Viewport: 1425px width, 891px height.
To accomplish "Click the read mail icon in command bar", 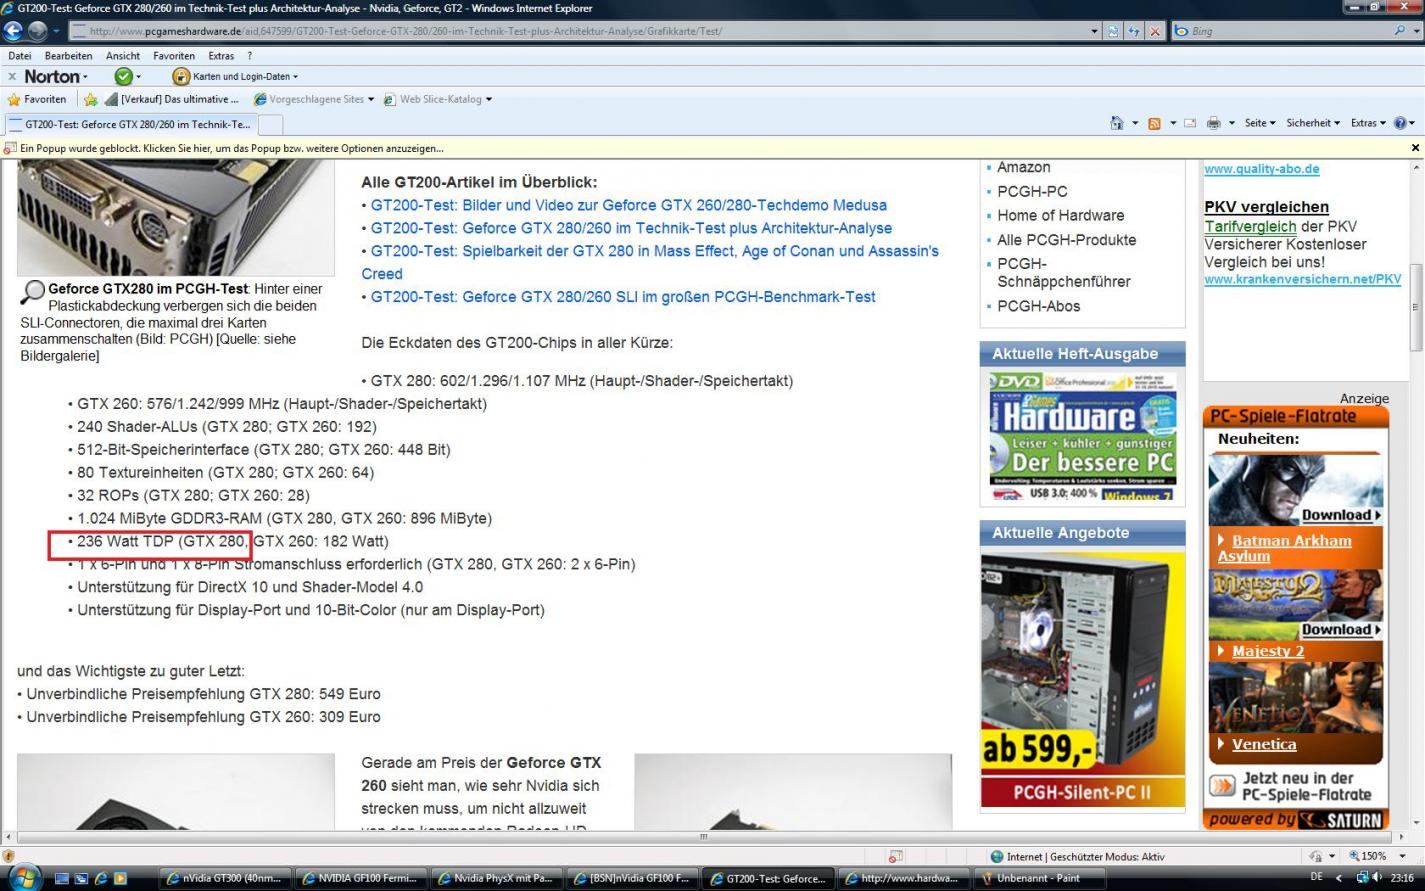I will click(1190, 123).
